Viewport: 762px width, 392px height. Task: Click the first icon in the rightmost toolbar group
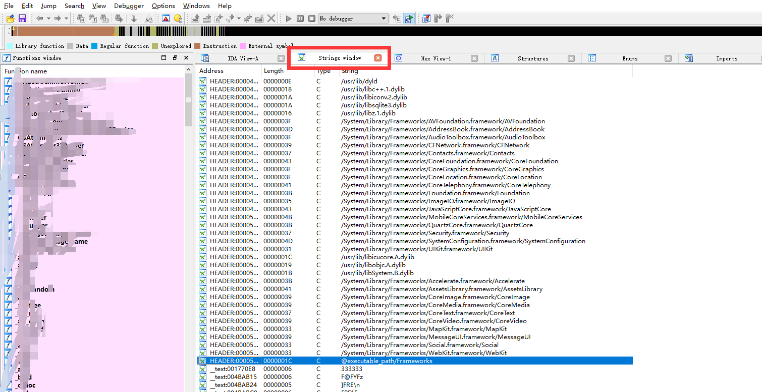tap(426, 18)
